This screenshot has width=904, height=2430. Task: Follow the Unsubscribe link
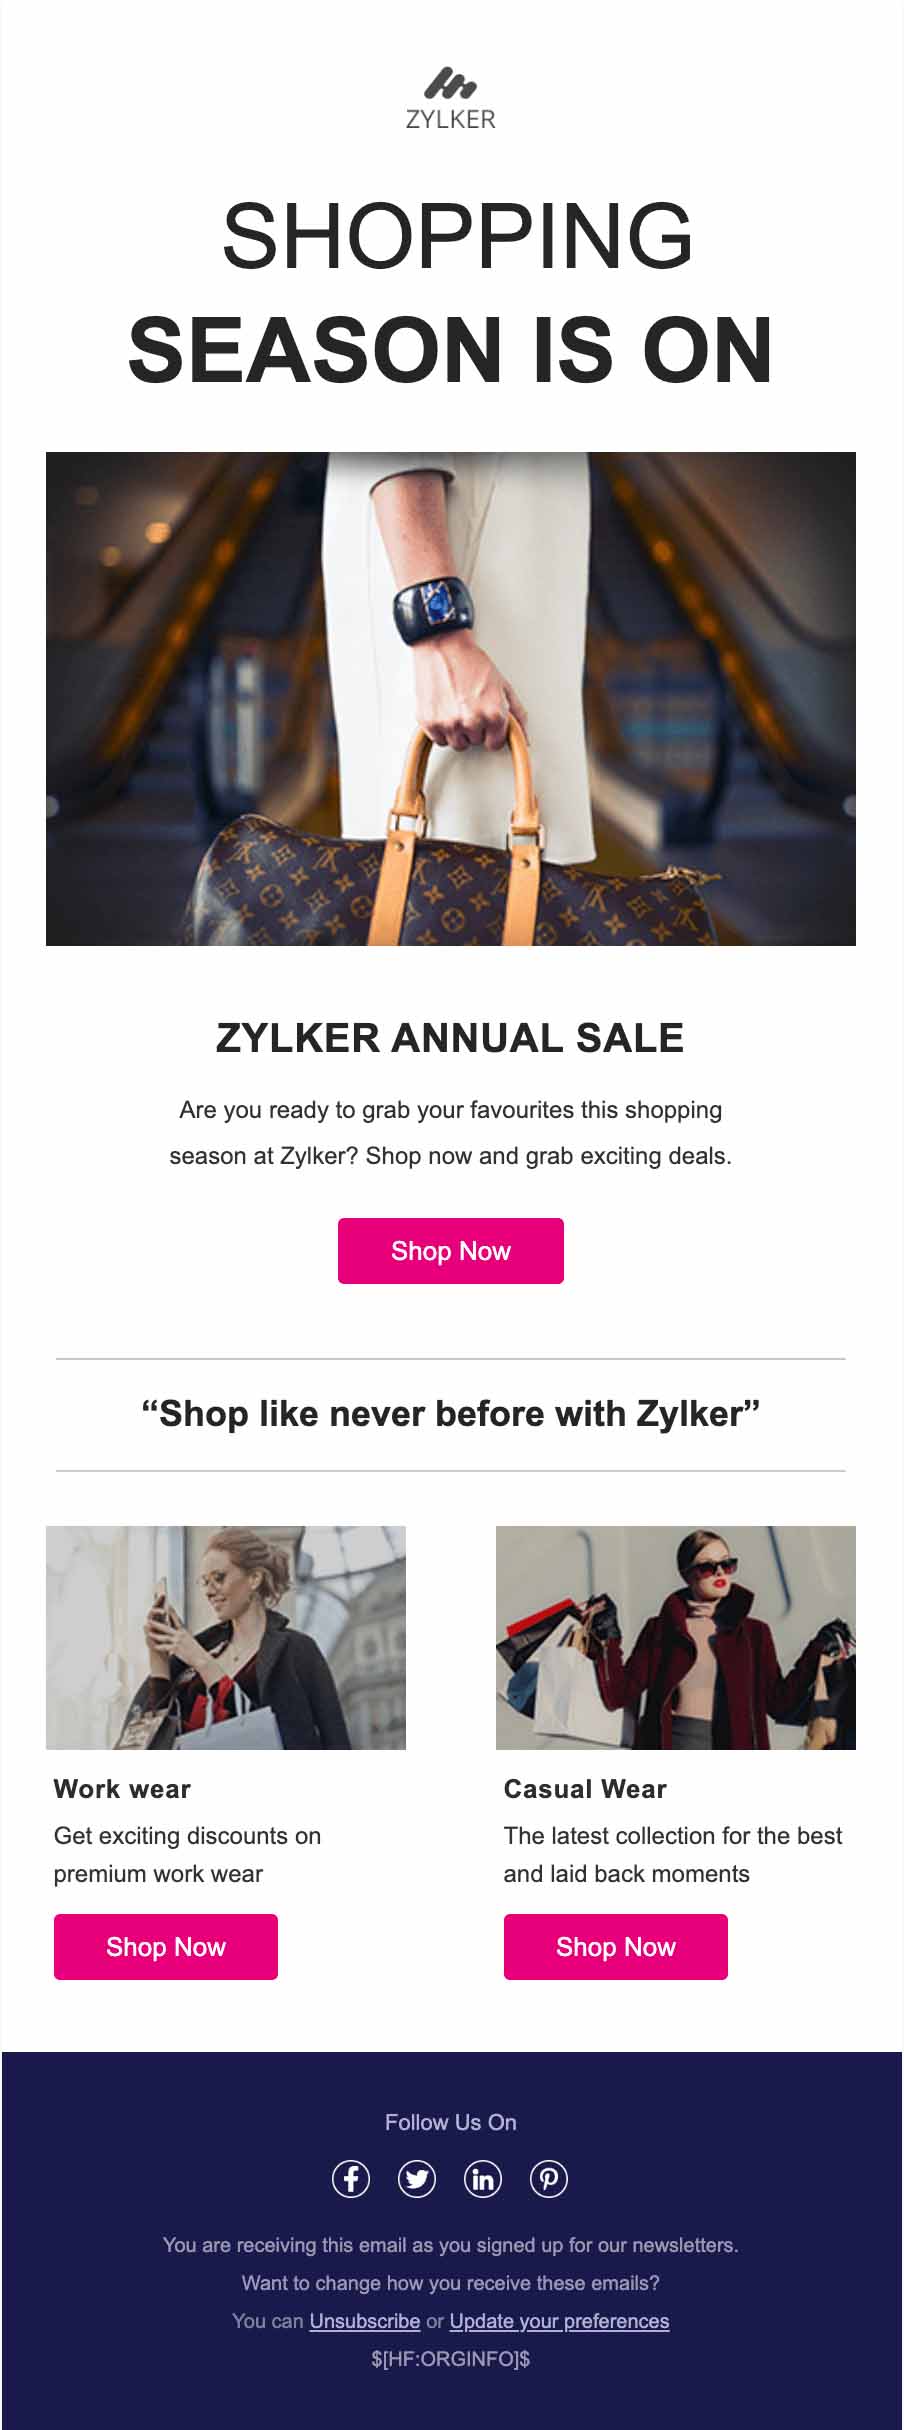pyautogui.click(x=365, y=2321)
